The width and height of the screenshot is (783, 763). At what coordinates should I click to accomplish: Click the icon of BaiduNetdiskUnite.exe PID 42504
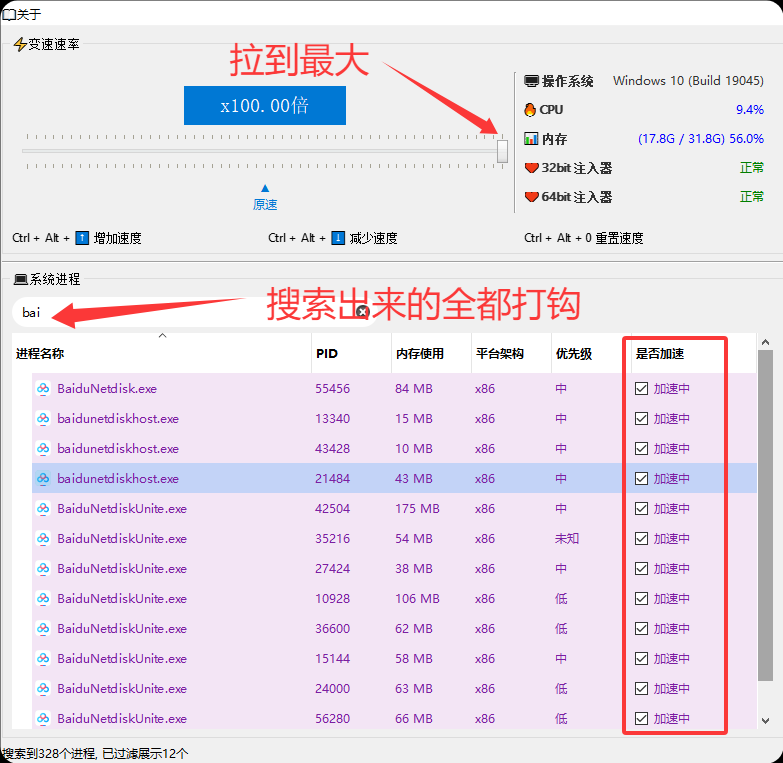[x=43, y=508]
